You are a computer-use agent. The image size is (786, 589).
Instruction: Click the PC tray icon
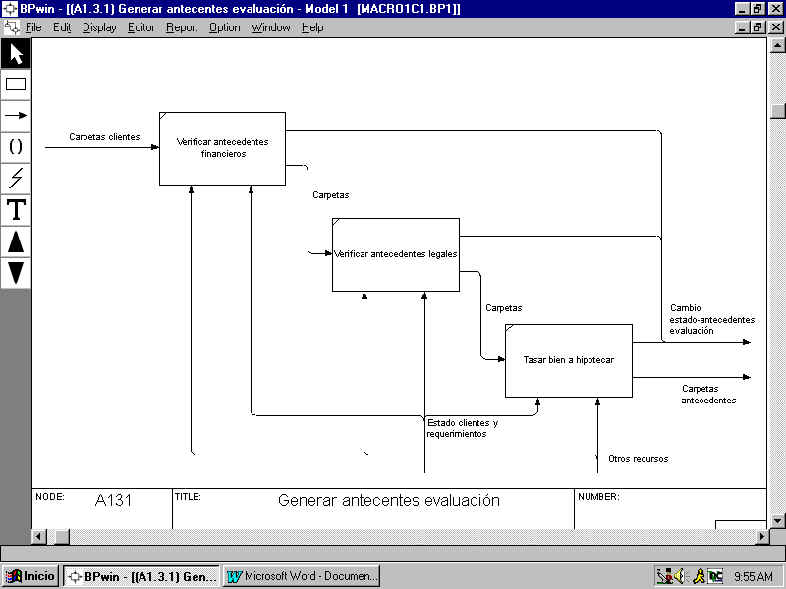pyautogui.click(x=715, y=576)
